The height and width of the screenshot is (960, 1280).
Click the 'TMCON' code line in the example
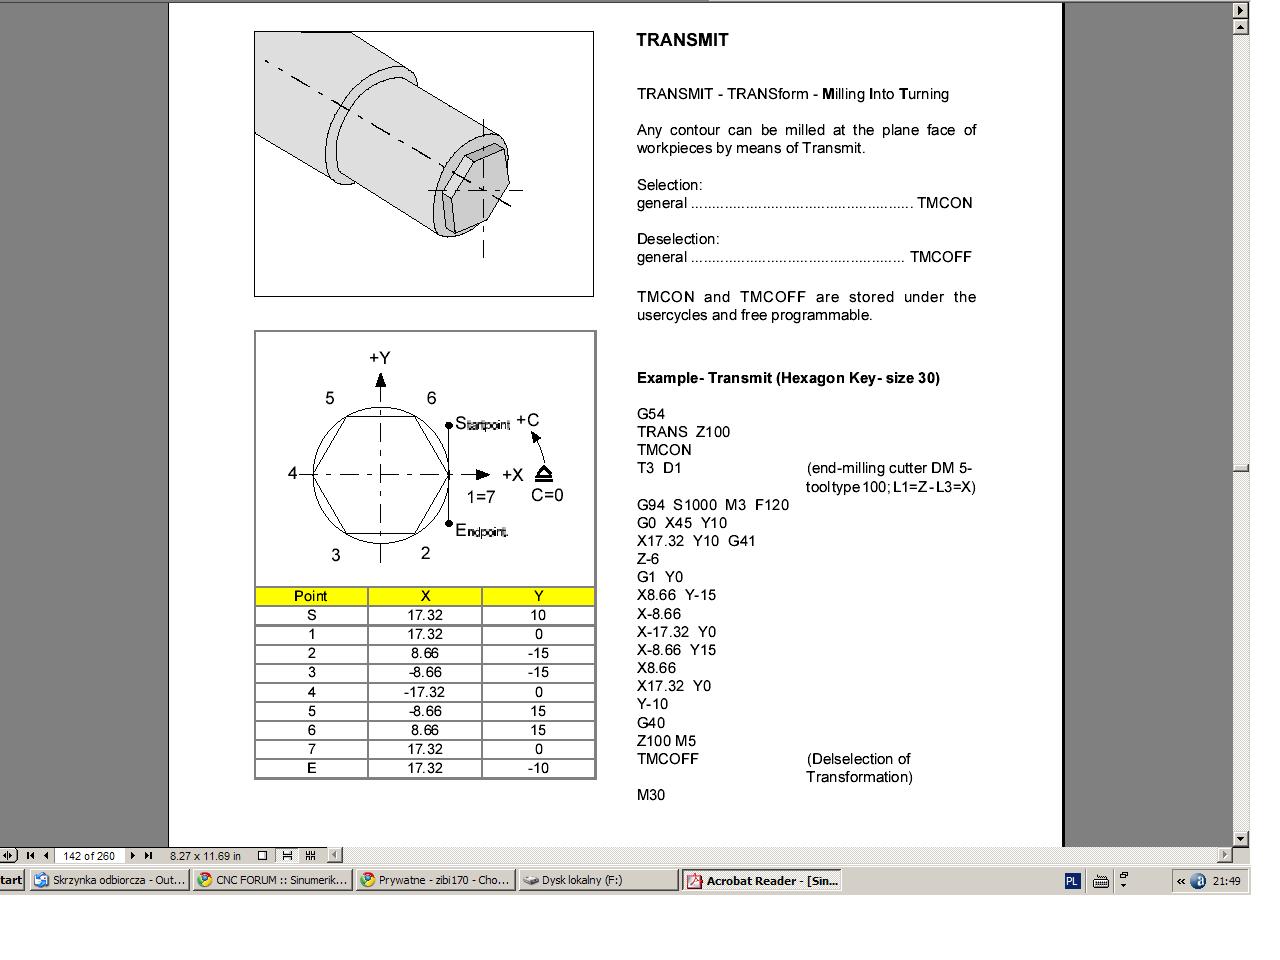(x=664, y=450)
